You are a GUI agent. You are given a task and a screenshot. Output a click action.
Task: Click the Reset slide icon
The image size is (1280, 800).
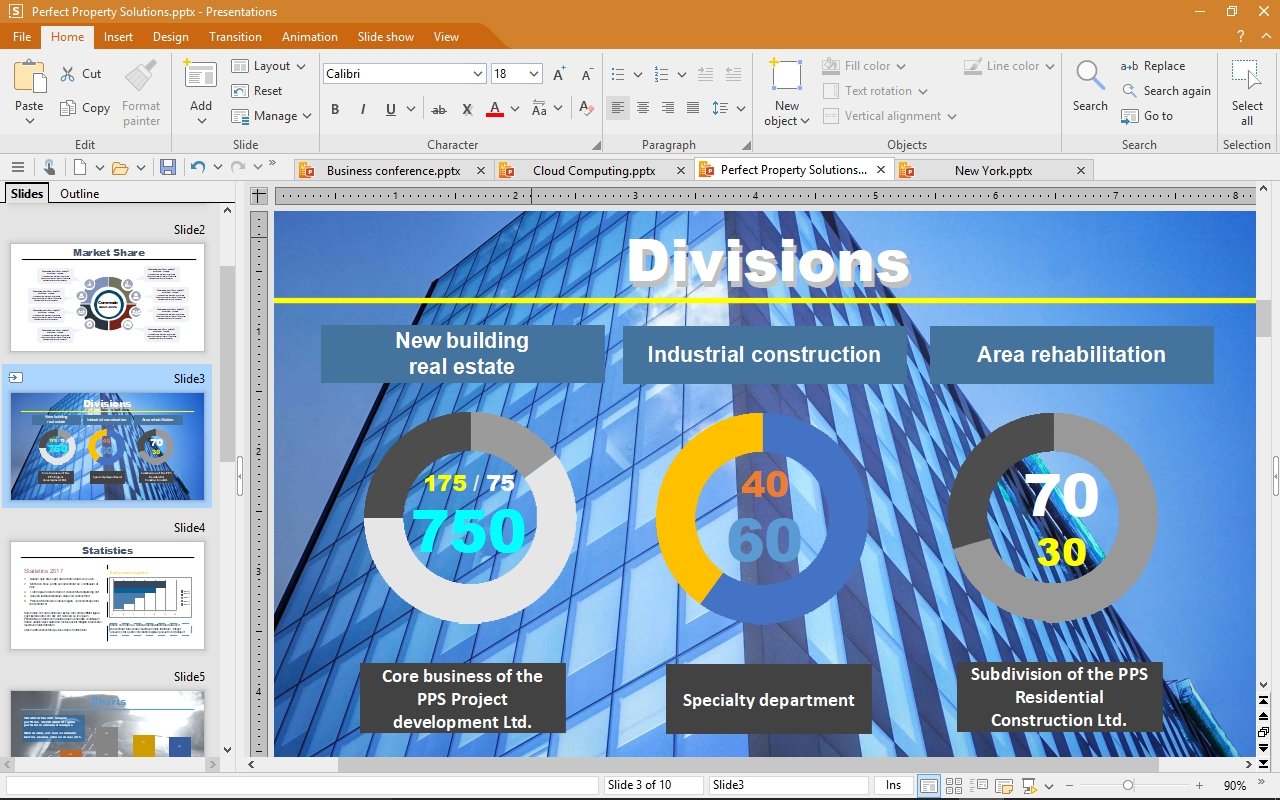pyautogui.click(x=257, y=91)
